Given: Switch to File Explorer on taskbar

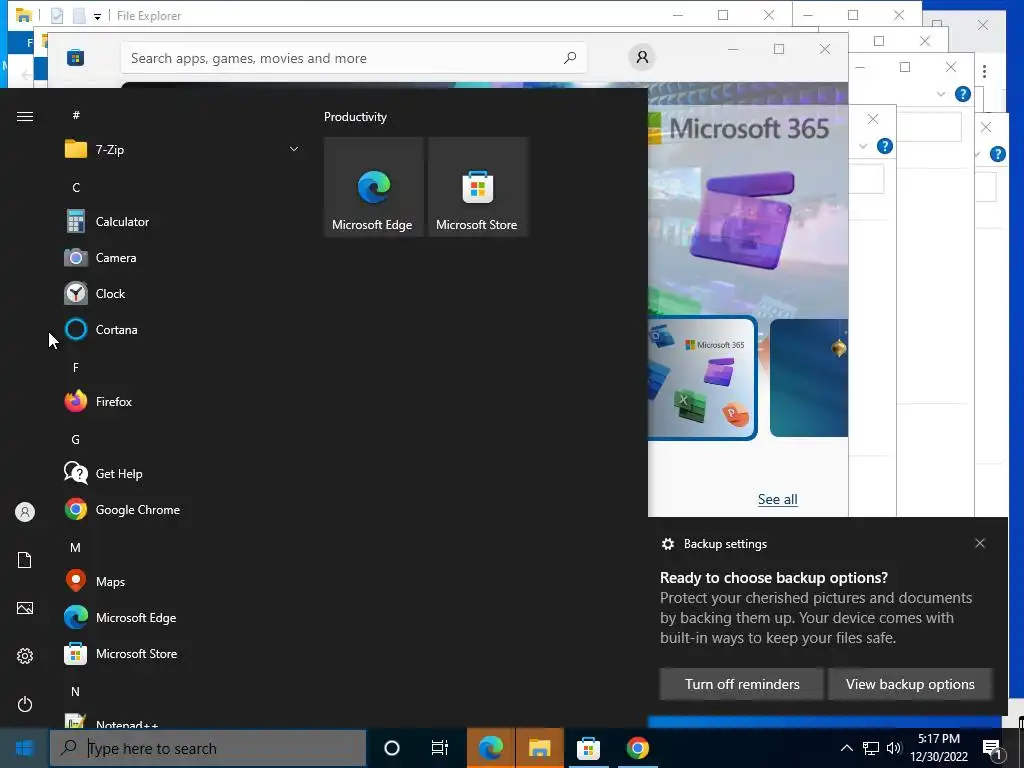Looking at the screenshot, I should (x=539, y=748).
